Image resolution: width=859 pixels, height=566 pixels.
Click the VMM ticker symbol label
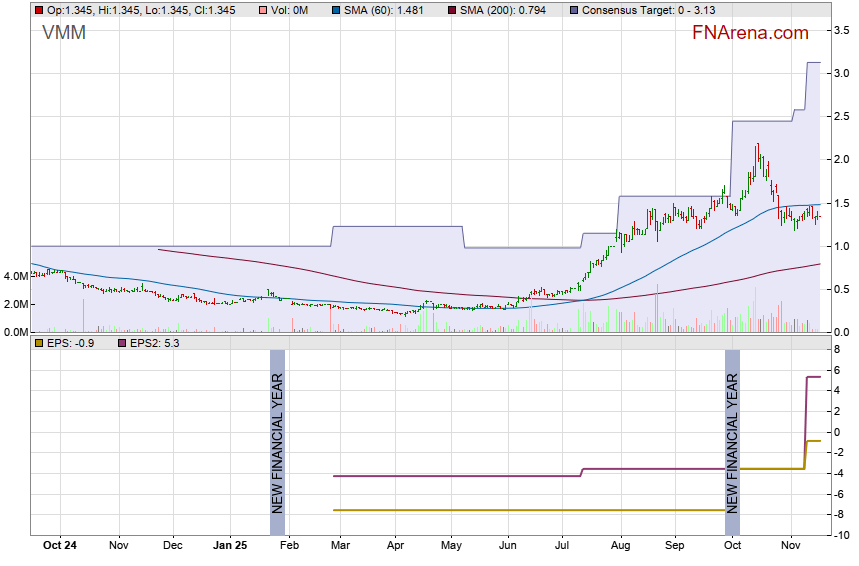(x=64, y=33)
